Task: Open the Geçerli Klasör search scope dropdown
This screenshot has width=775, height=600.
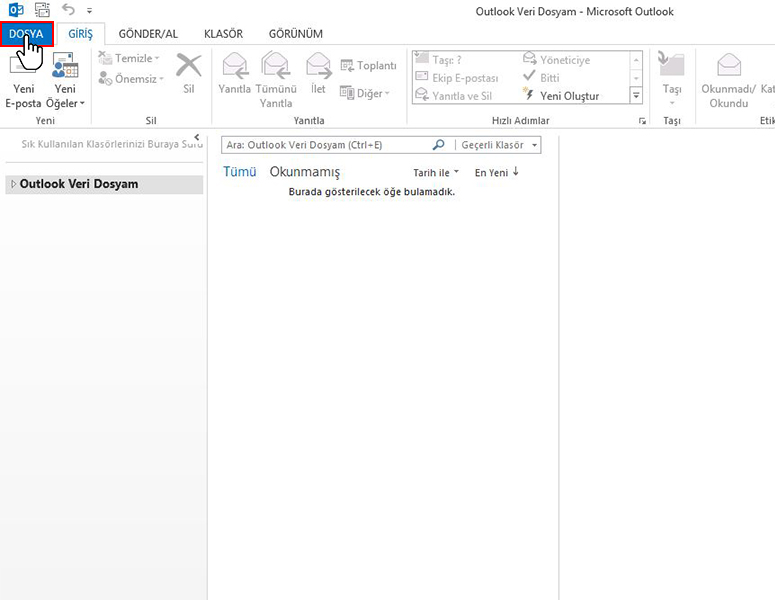Action: pos(499,145)
